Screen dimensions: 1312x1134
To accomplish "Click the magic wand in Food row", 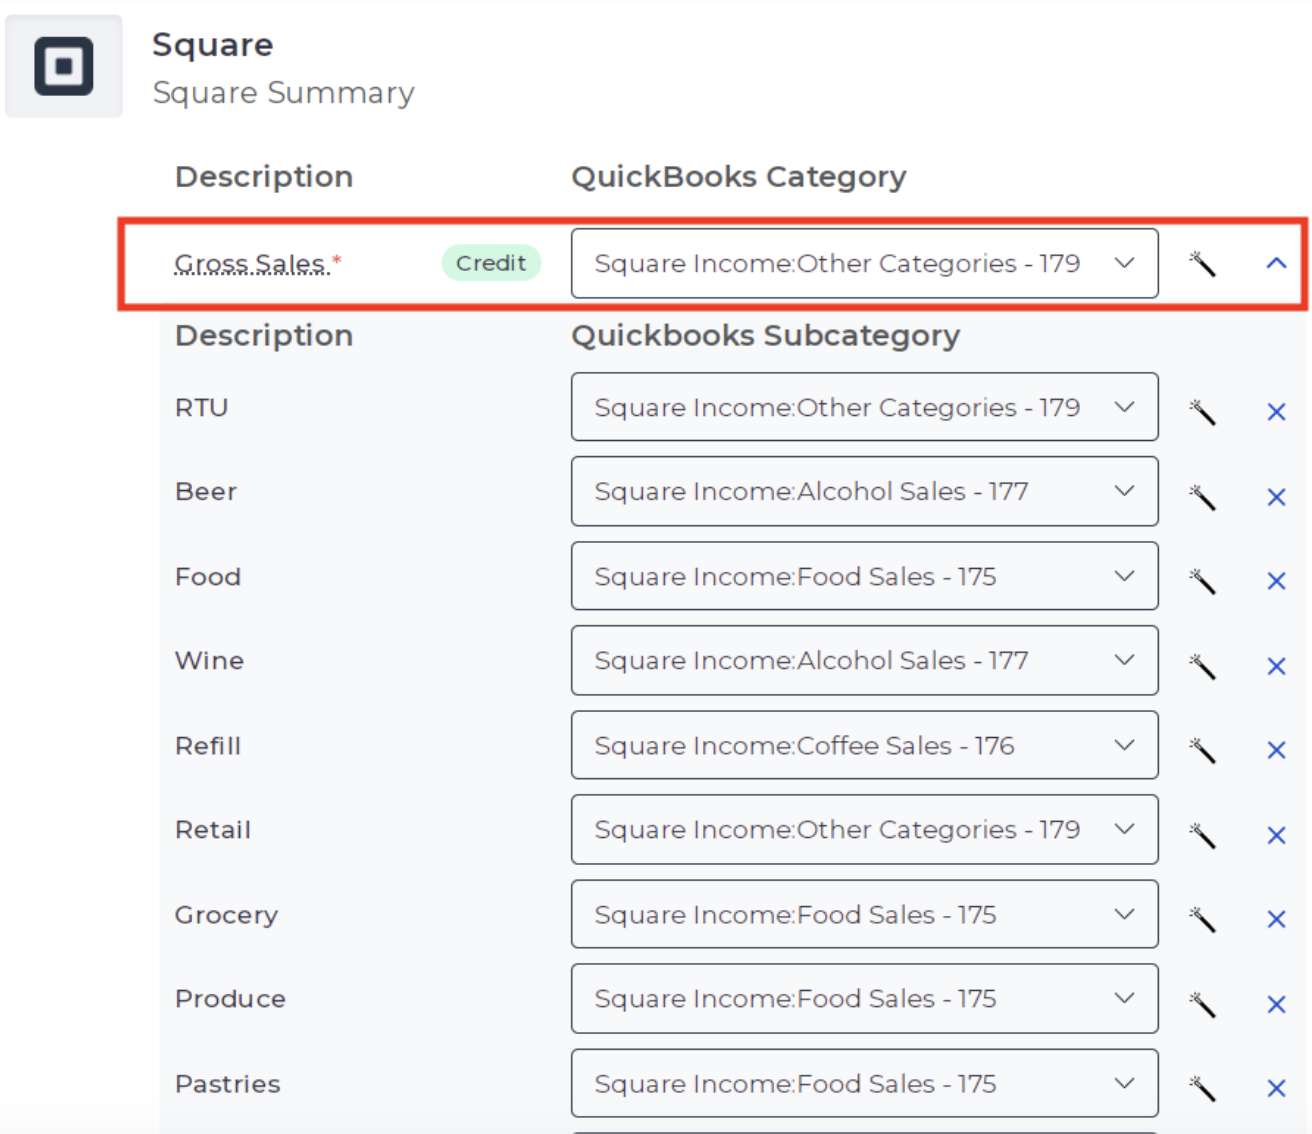I will 1202,580.
